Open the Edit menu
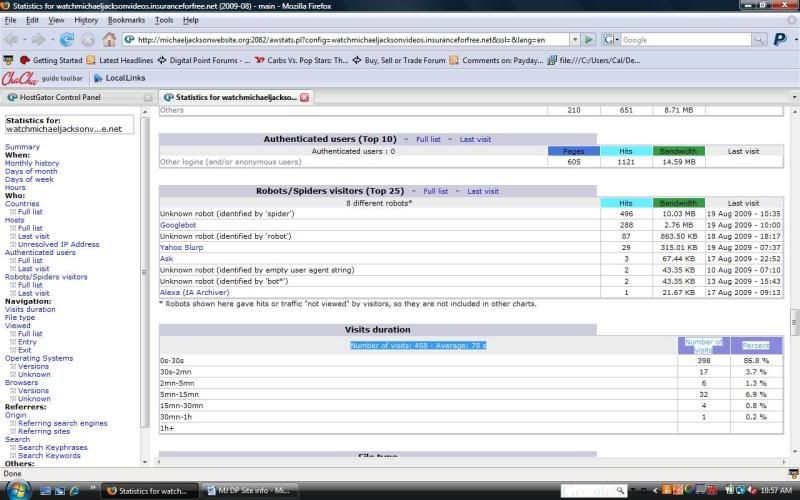This screenshot has height=500, width=800. point(32,20)
